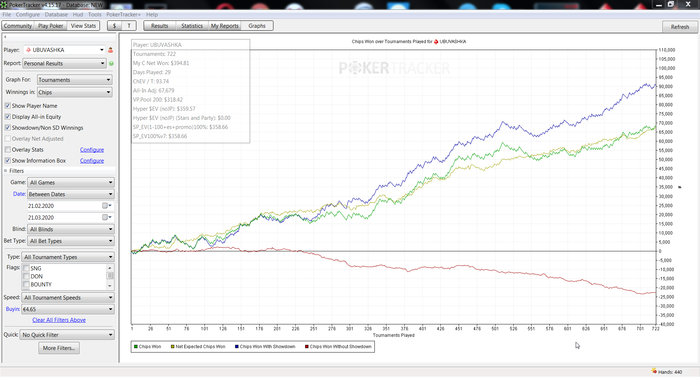Click the green report status icon

pos(111,63)
